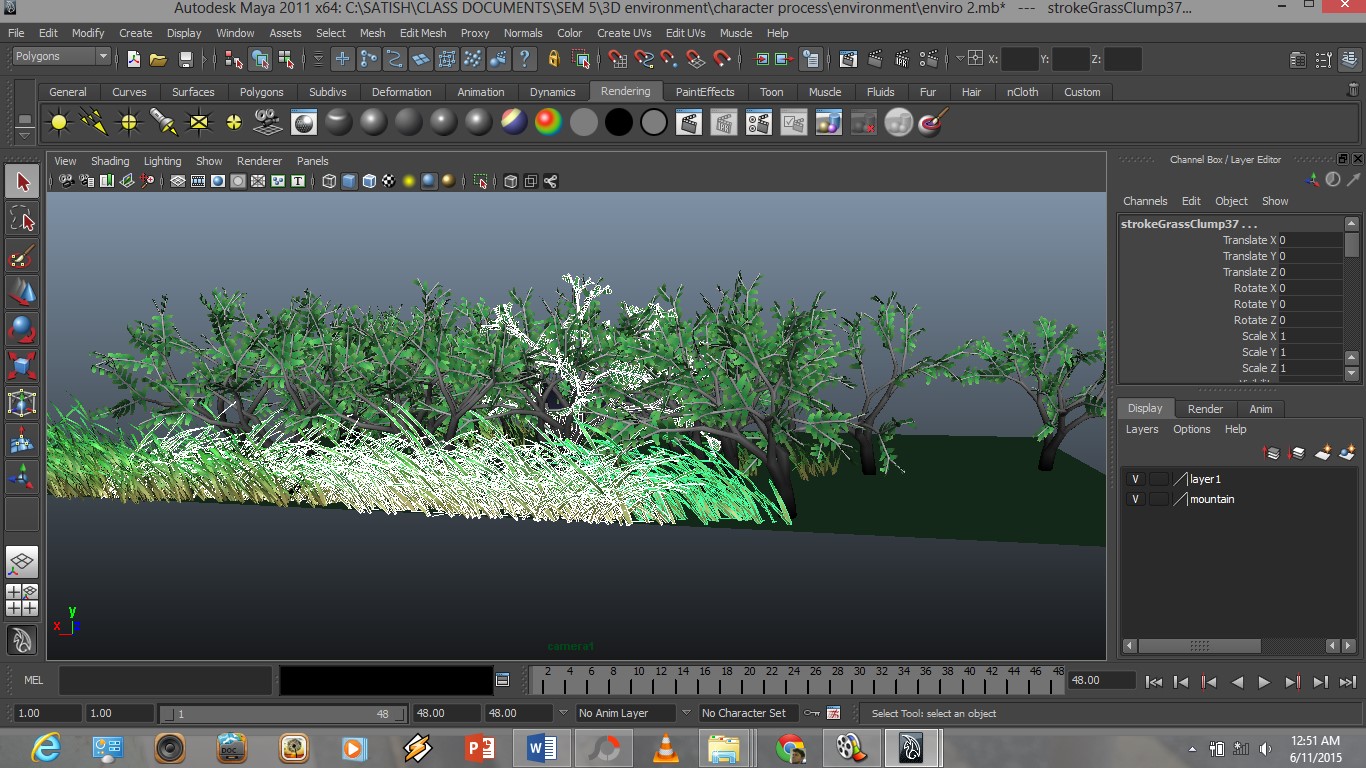Image resolution: width=1366 pixels, height=768 pixels.
Task: Toggle the lock selection padlock icon
Action: 553,59
